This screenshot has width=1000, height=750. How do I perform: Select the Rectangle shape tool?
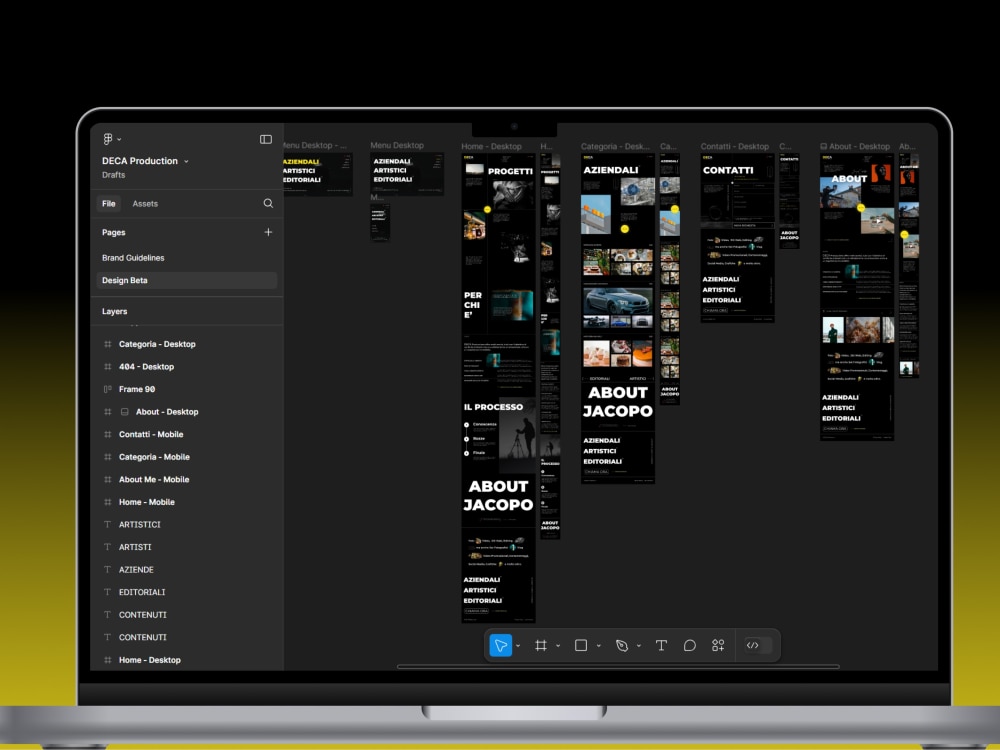(x=581, y=645)
